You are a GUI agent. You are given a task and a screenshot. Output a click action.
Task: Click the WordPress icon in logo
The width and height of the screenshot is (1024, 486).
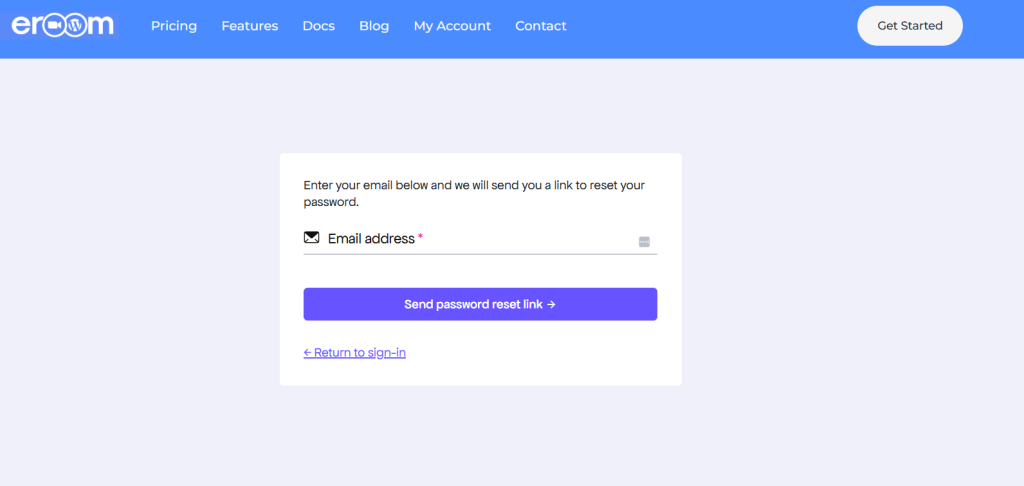(x=77, y=26)
